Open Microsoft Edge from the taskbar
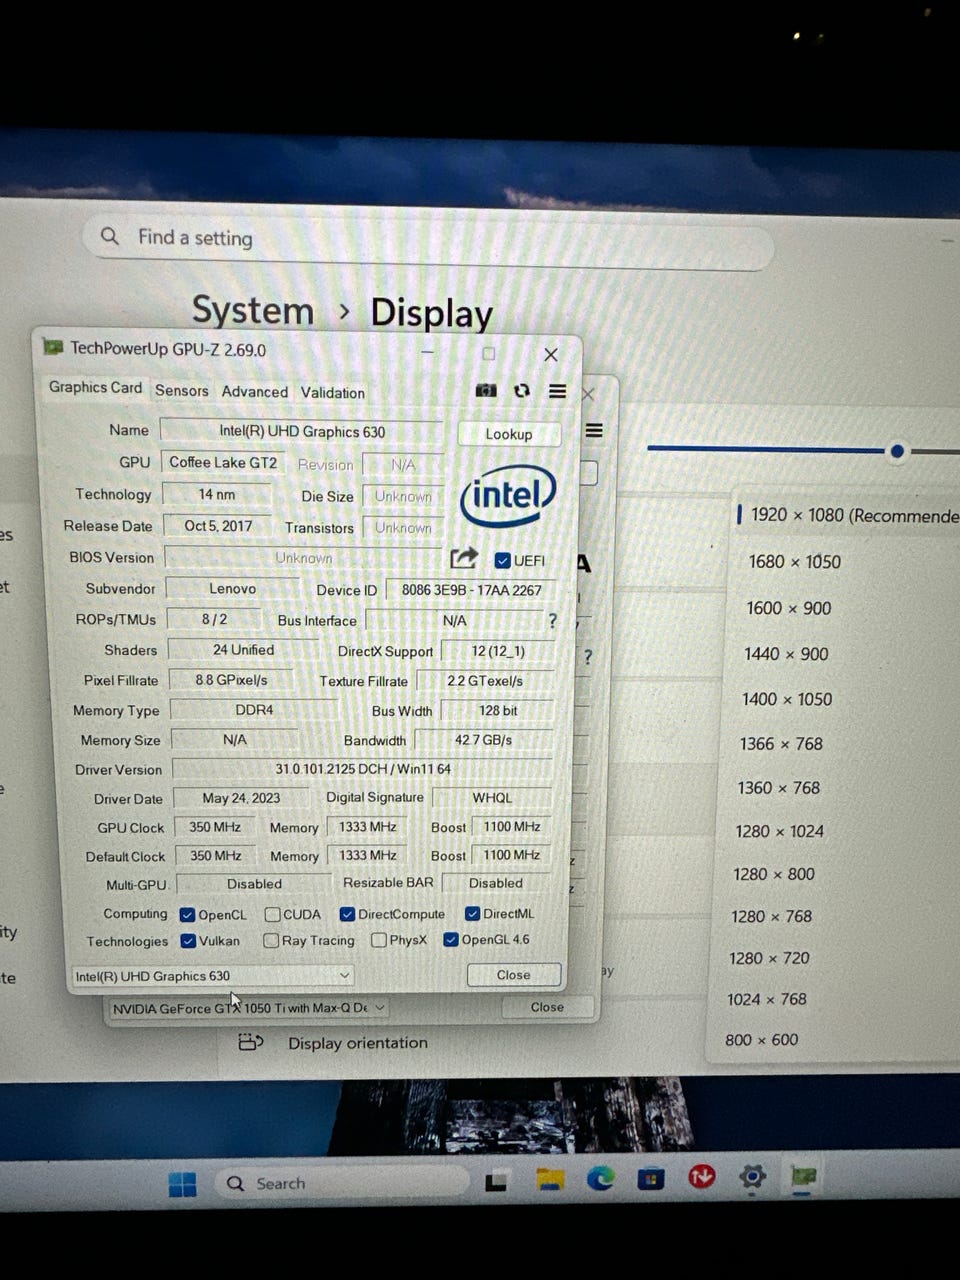The width and height of the screenshot is (960, 1280). (600, 1179)
